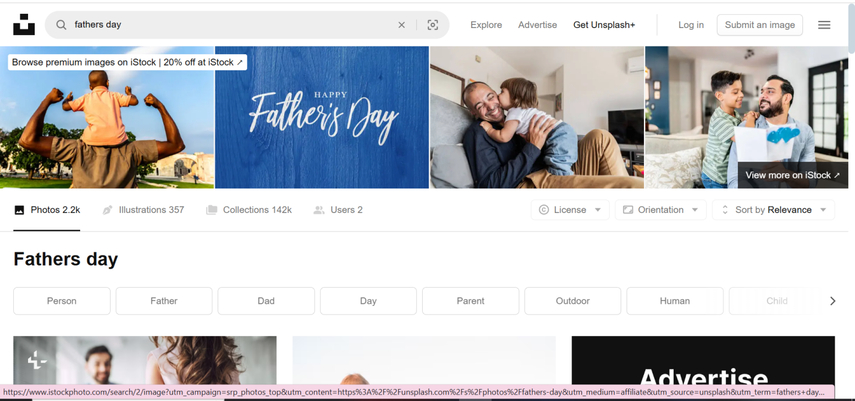This screenshot has width=855, height=401.
Task: Open visual search camera icon
Action: coord(432,25)
